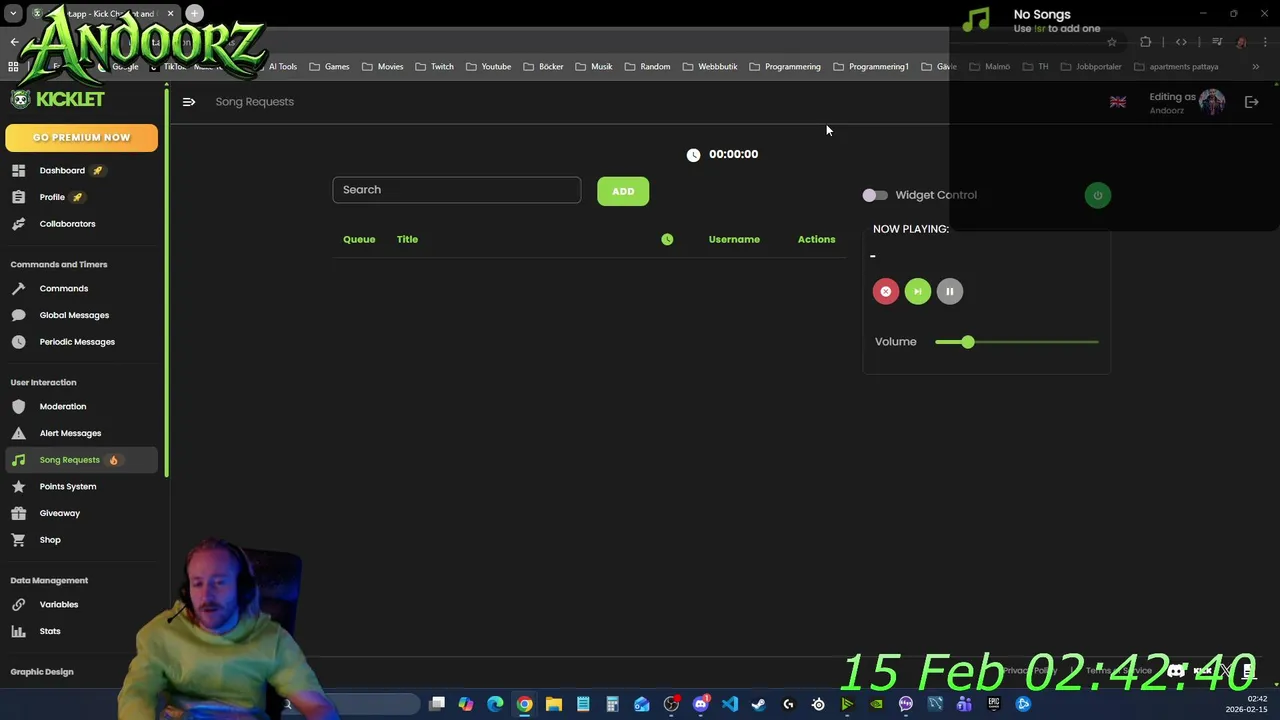This screenshot has width=1280, height=720.
Task: Open the media control icon in toolbar
Action: (1217, 42)
